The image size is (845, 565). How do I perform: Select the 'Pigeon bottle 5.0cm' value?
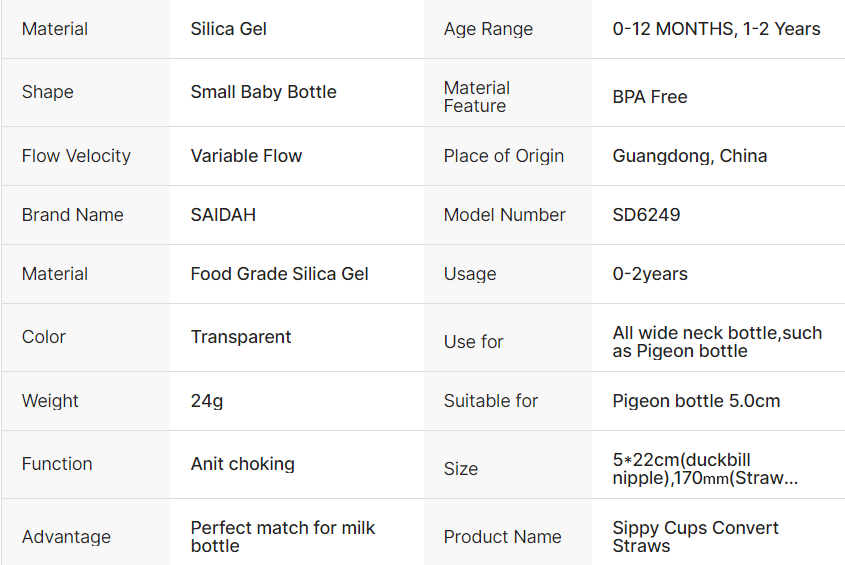tap(696, 401)
